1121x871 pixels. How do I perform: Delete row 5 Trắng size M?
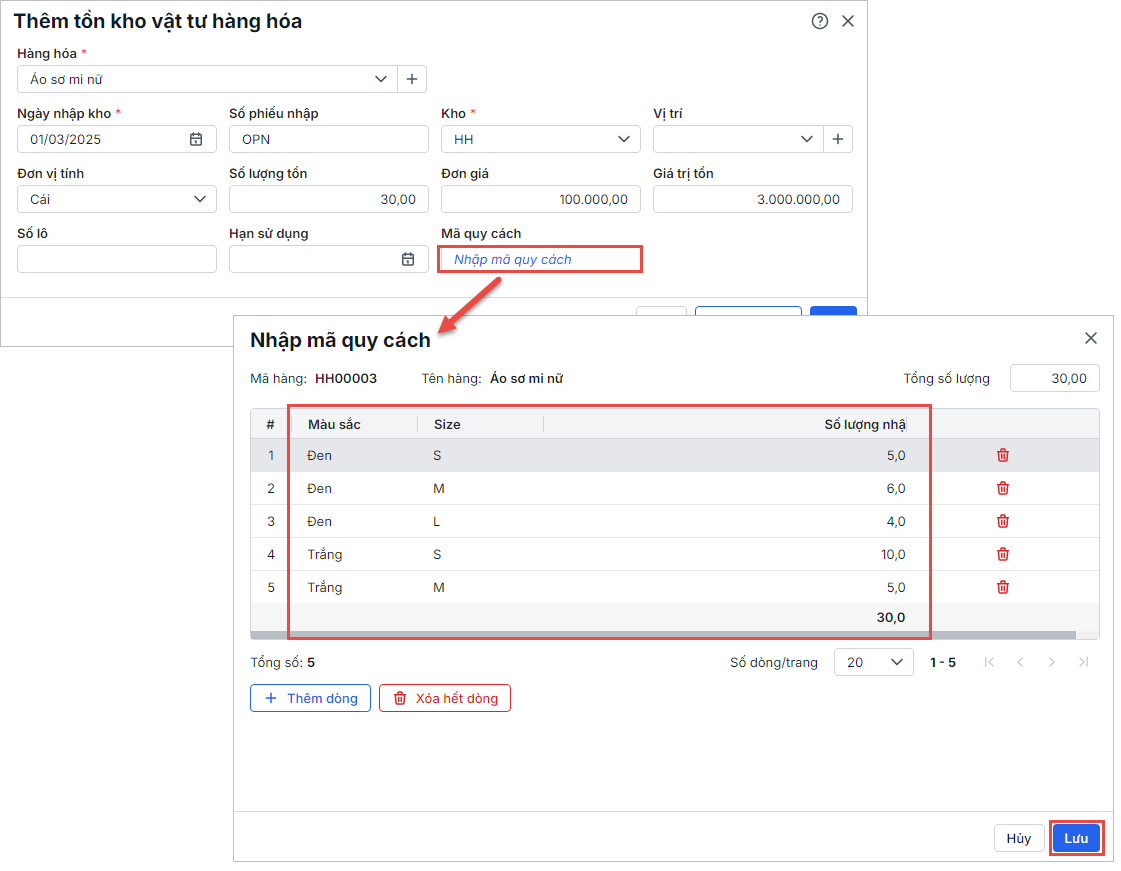pyautogui.click(x=1003, y=587)
